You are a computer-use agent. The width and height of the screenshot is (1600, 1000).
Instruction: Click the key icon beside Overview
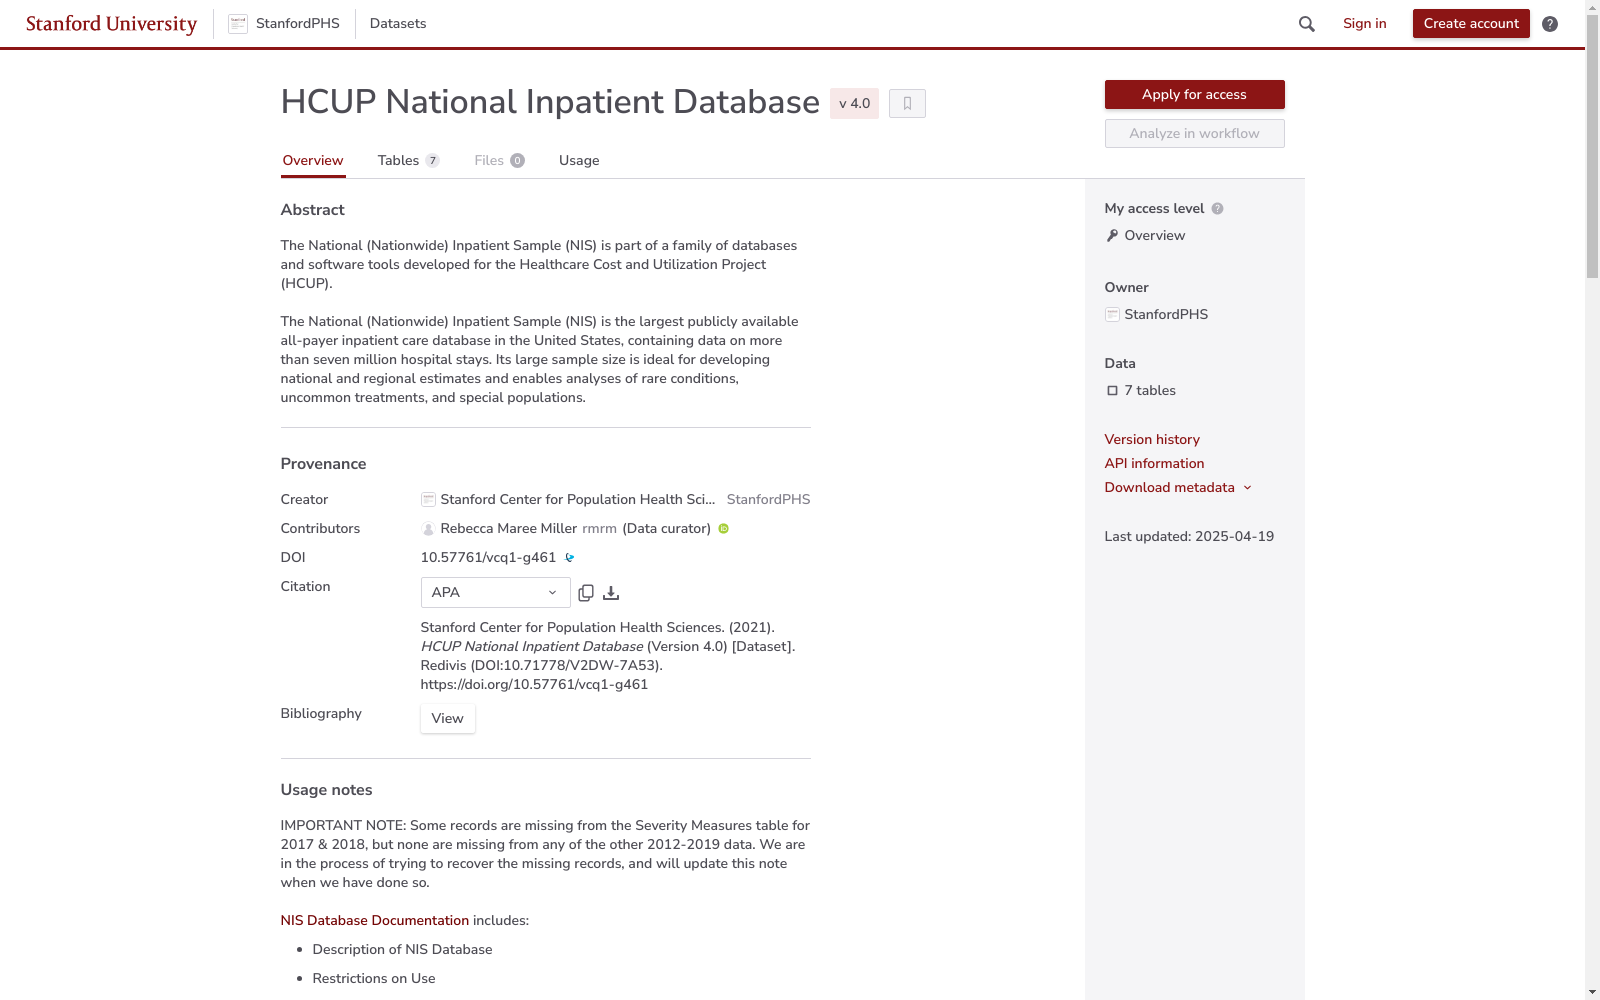[x=1112, y=236]
